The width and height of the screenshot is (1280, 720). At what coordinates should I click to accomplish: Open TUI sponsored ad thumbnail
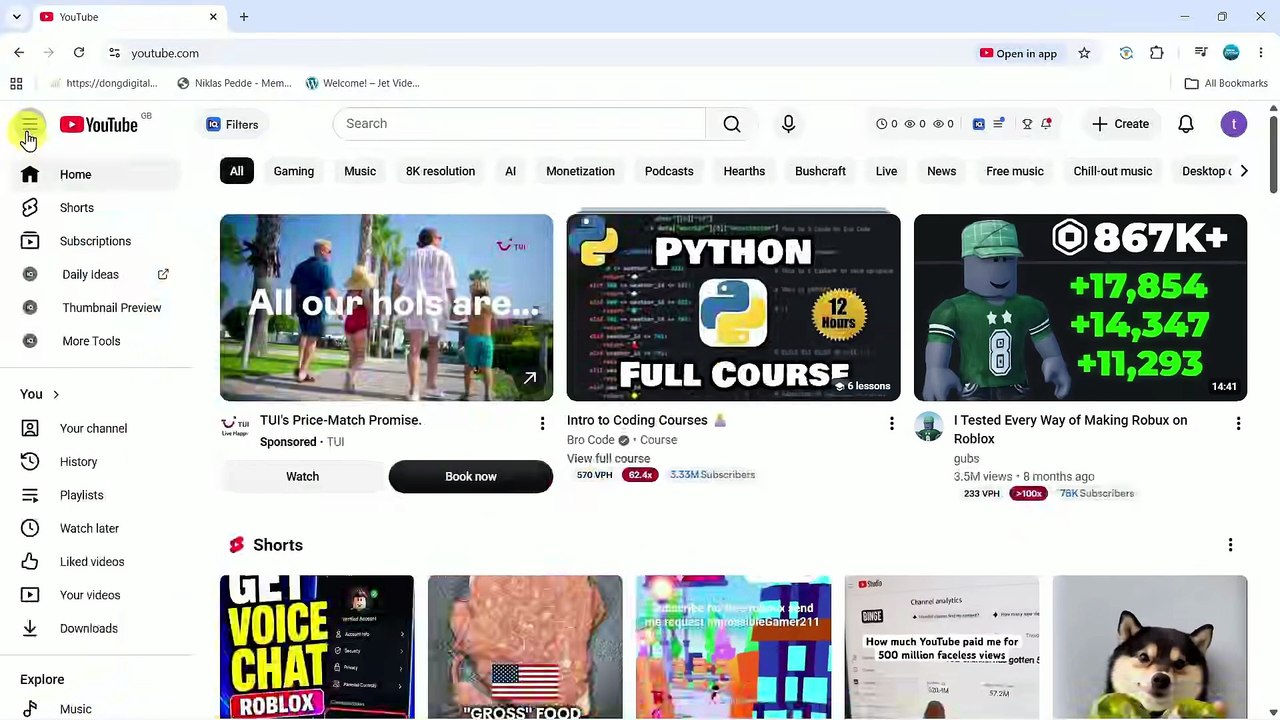(386, 307)
